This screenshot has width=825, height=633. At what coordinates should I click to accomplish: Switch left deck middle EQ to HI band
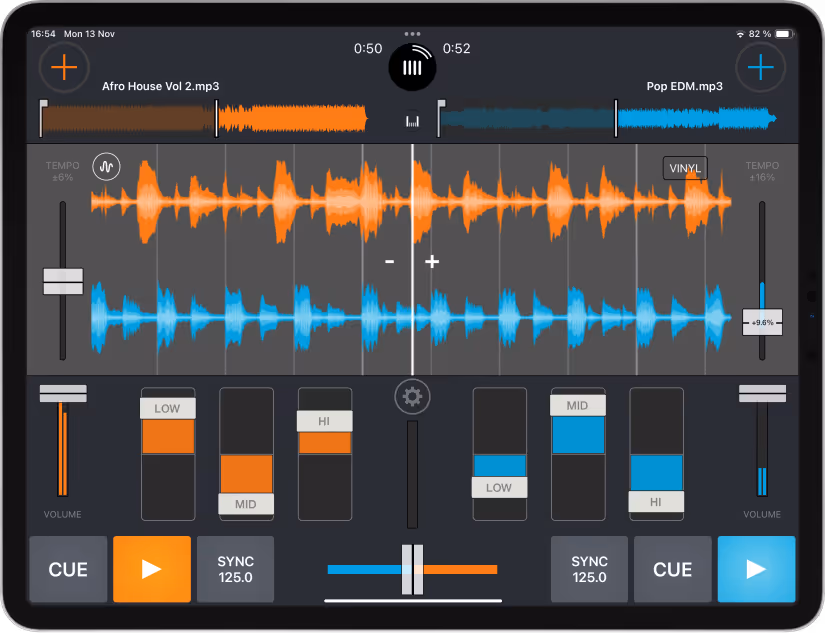click(324, 421)
